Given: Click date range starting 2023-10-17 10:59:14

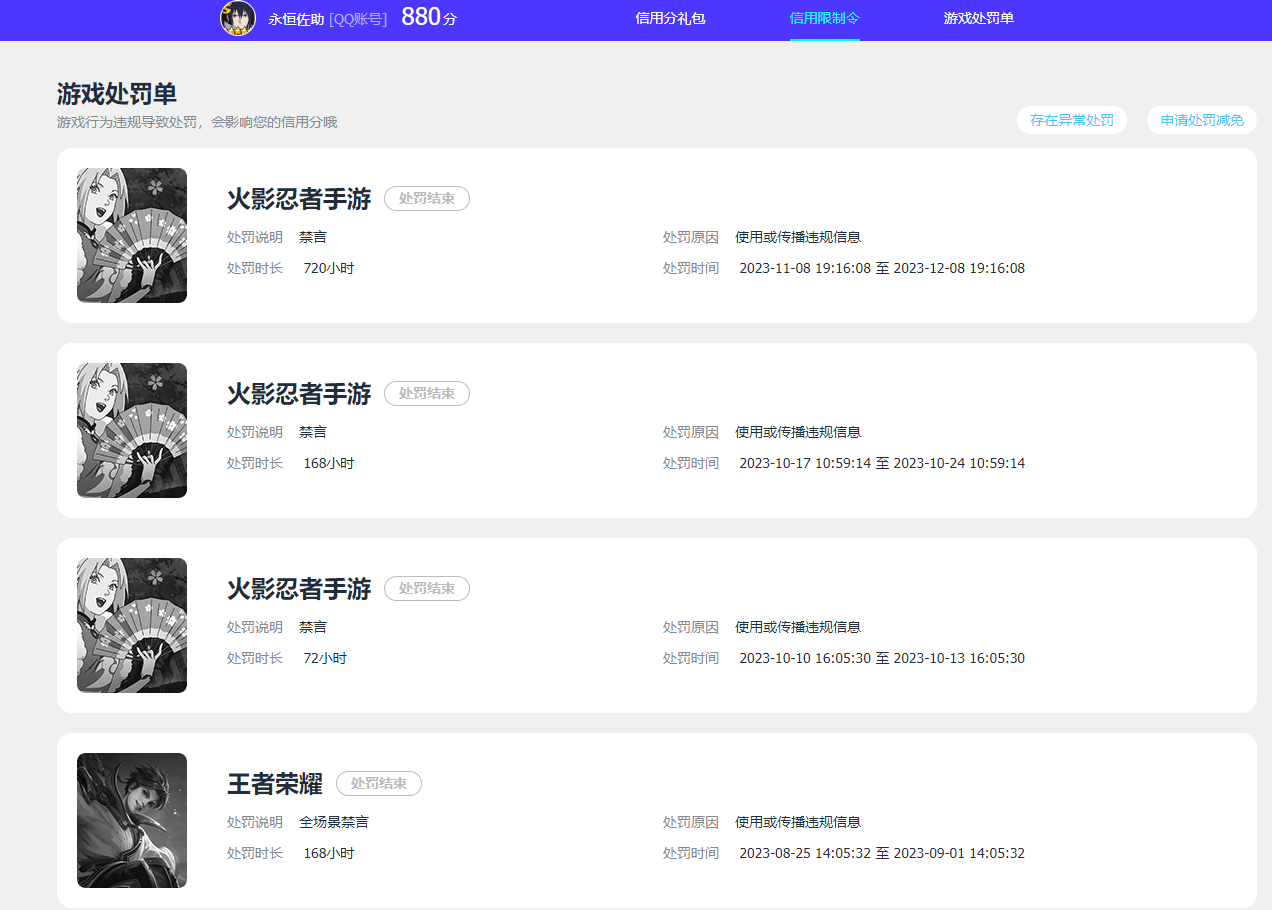Looking at the screenshot, I should pos(882,463).
